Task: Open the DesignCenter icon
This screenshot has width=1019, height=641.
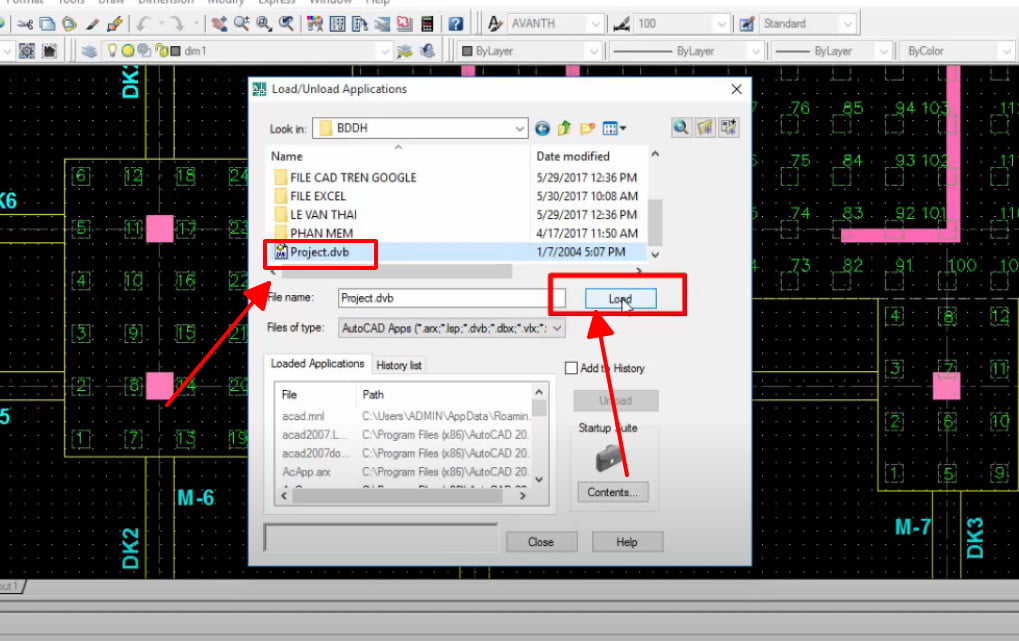Action: 338,24
